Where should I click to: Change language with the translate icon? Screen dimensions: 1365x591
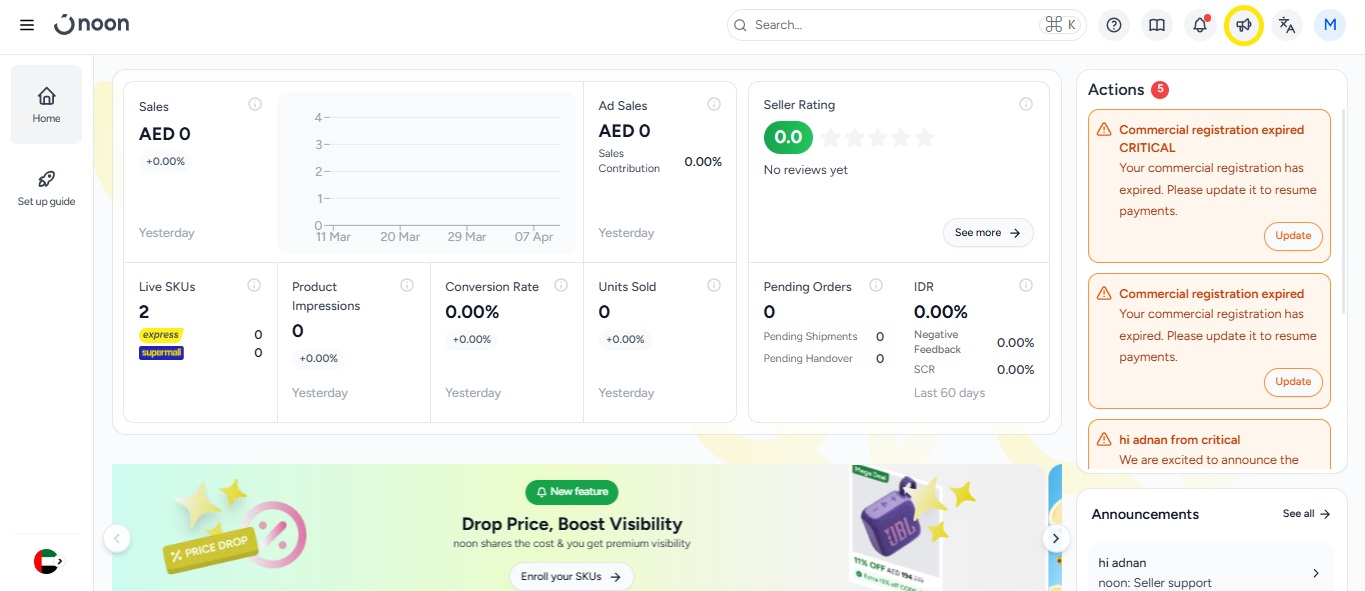(1287, 25)
